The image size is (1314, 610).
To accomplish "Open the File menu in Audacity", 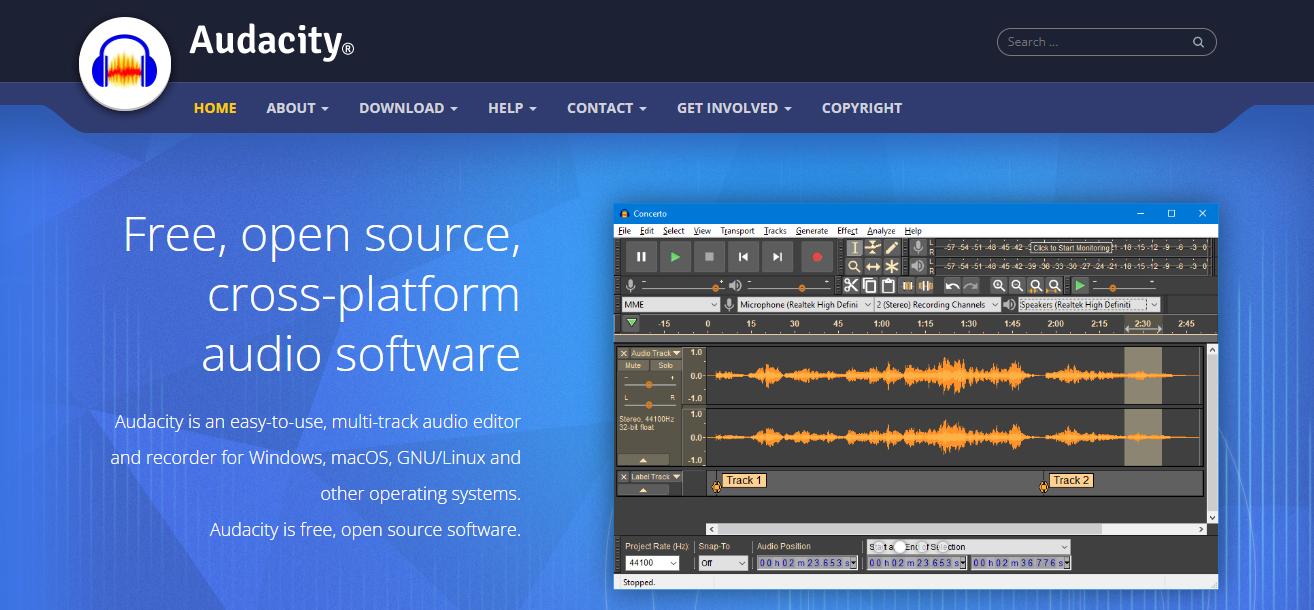I will (624, 231).
